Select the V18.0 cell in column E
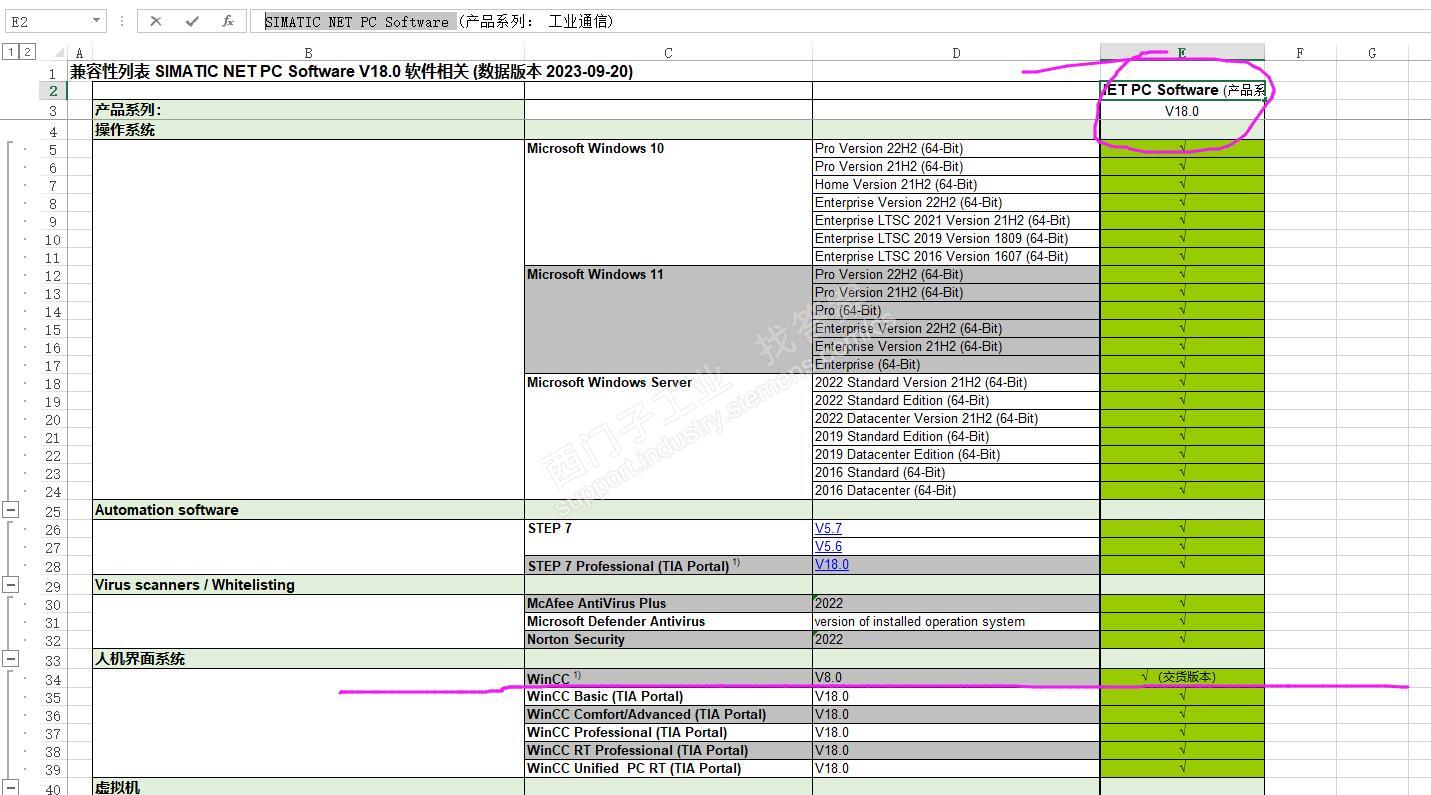Screen dimensions: 1431x795 coord(1182,111)
